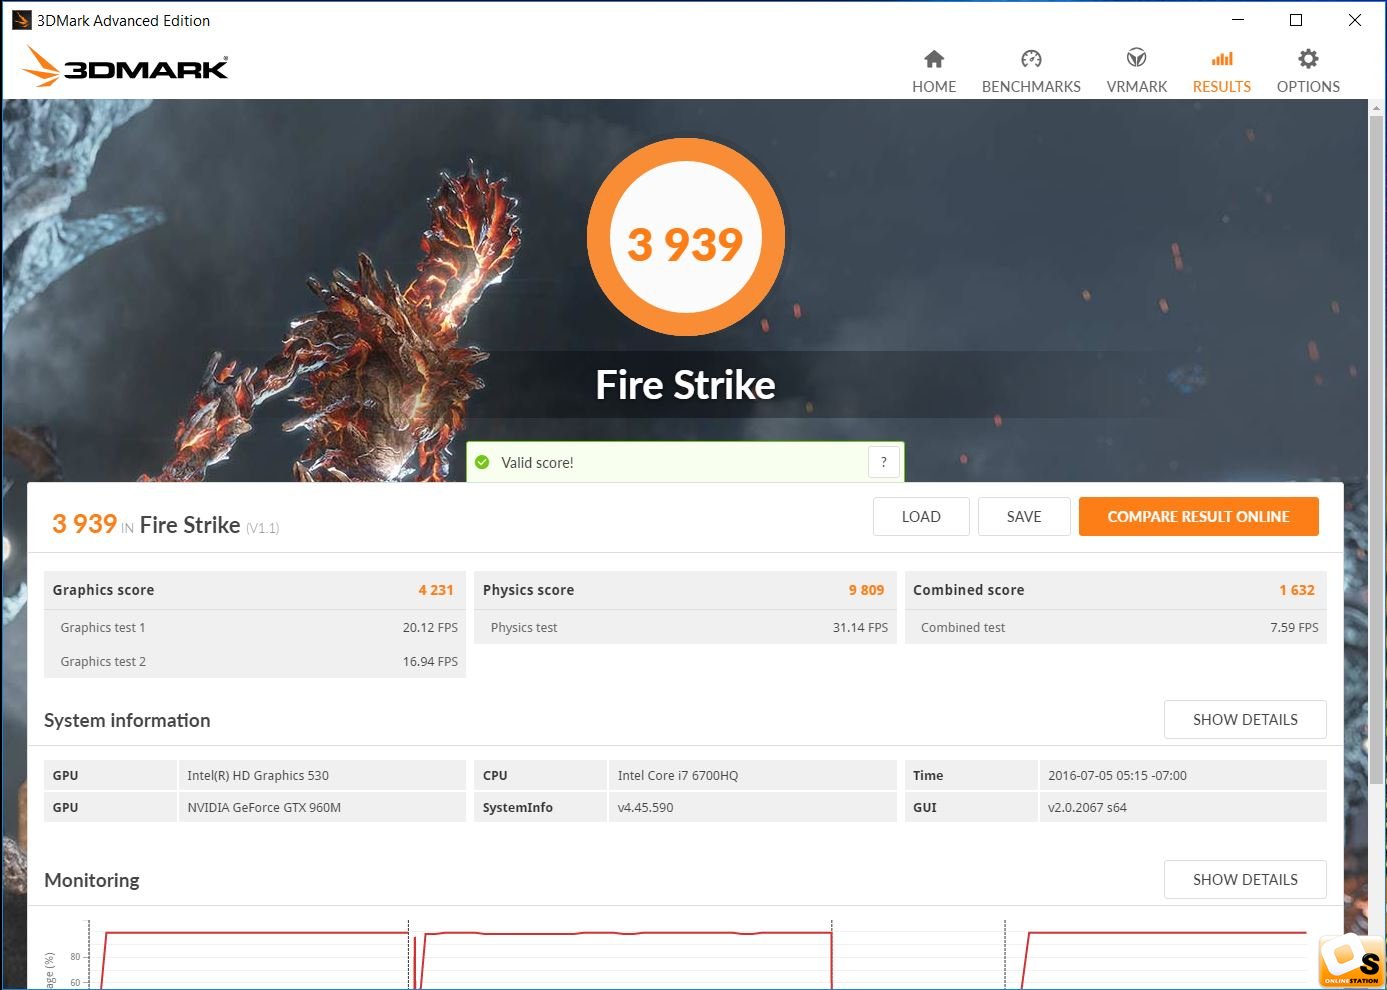The width and height of the screenshot is (1387, 990).
Task: Click the Graphics score value 4 231
Action: click(x=436, y=590)
